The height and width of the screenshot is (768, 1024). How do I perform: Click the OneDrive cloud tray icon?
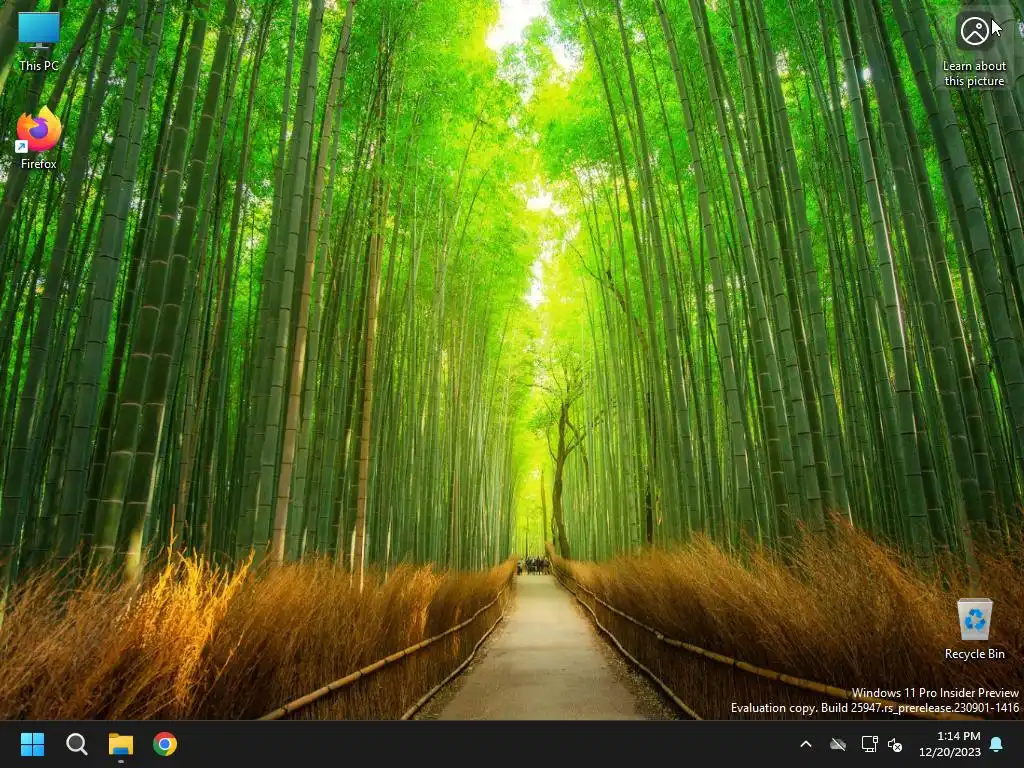click(x=838, y=744)
